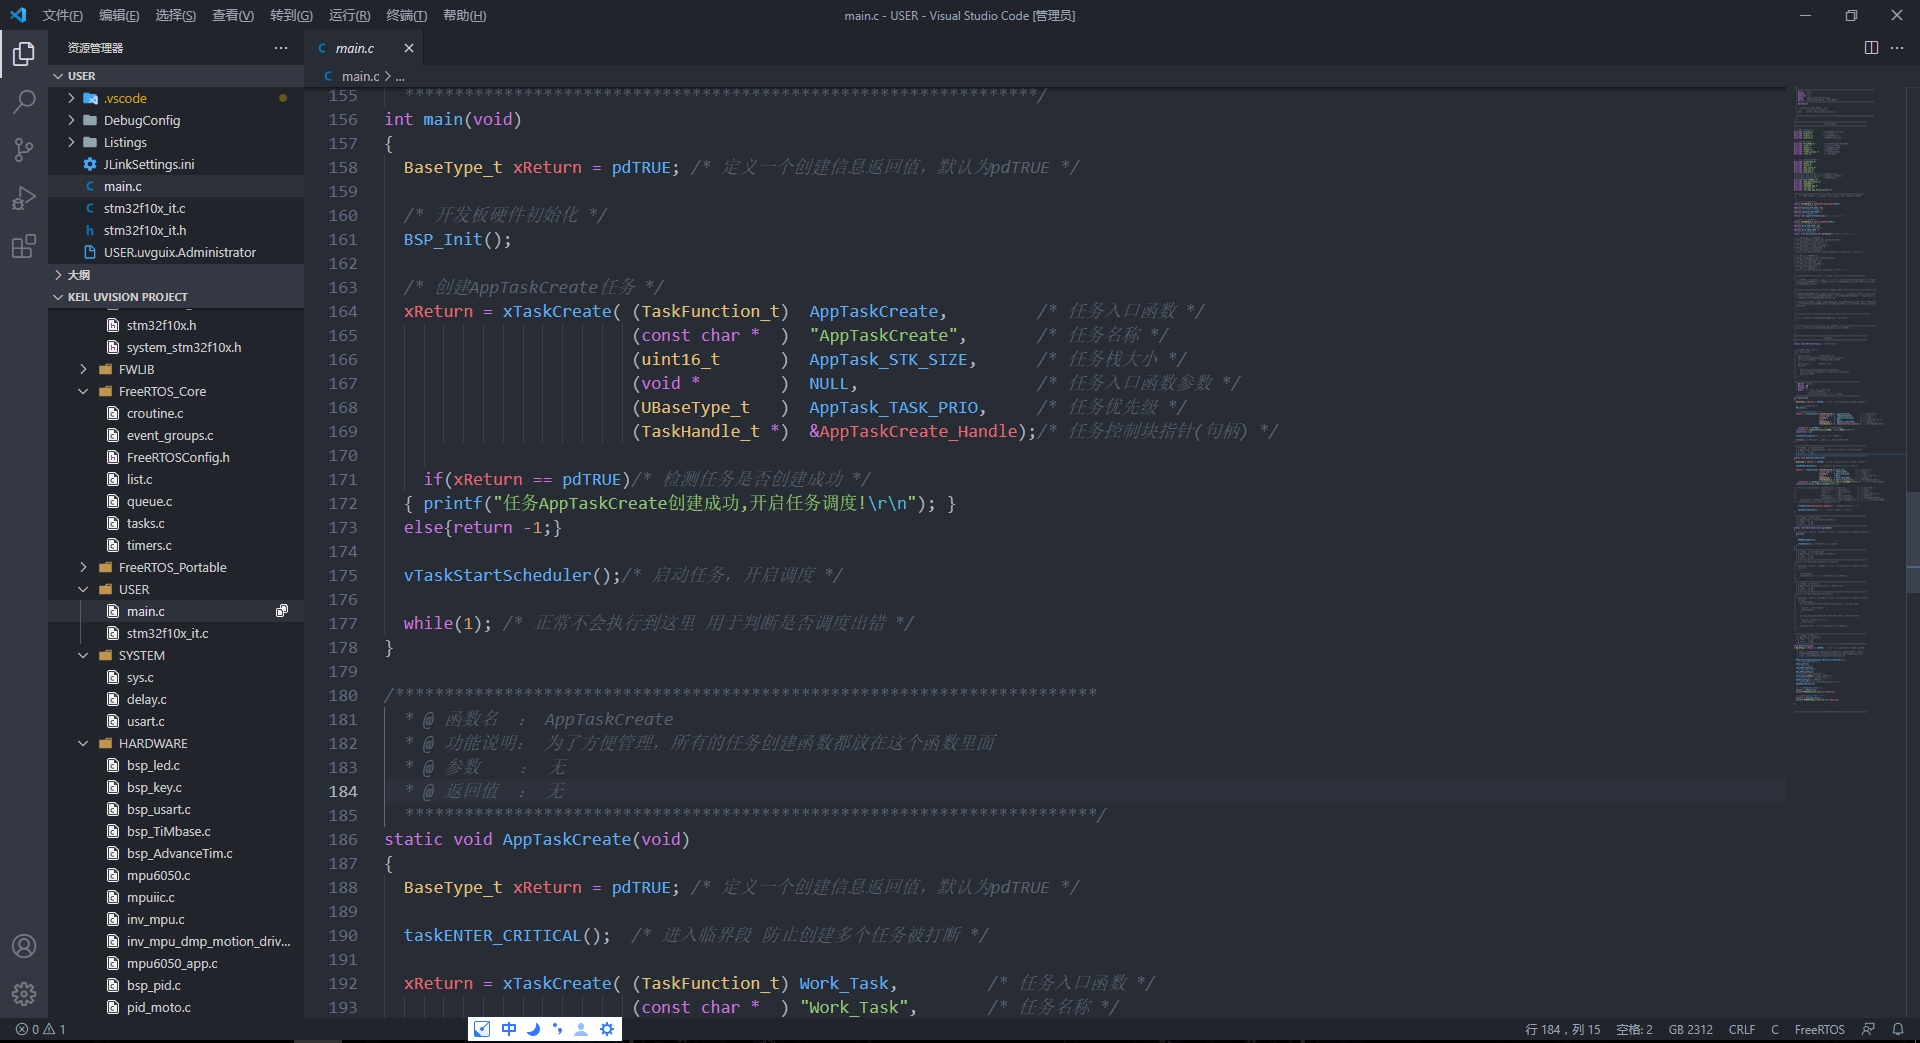Open 帮助(H) menu
This screenshot has width=1920, height=1043.
[x=465, y=15]
